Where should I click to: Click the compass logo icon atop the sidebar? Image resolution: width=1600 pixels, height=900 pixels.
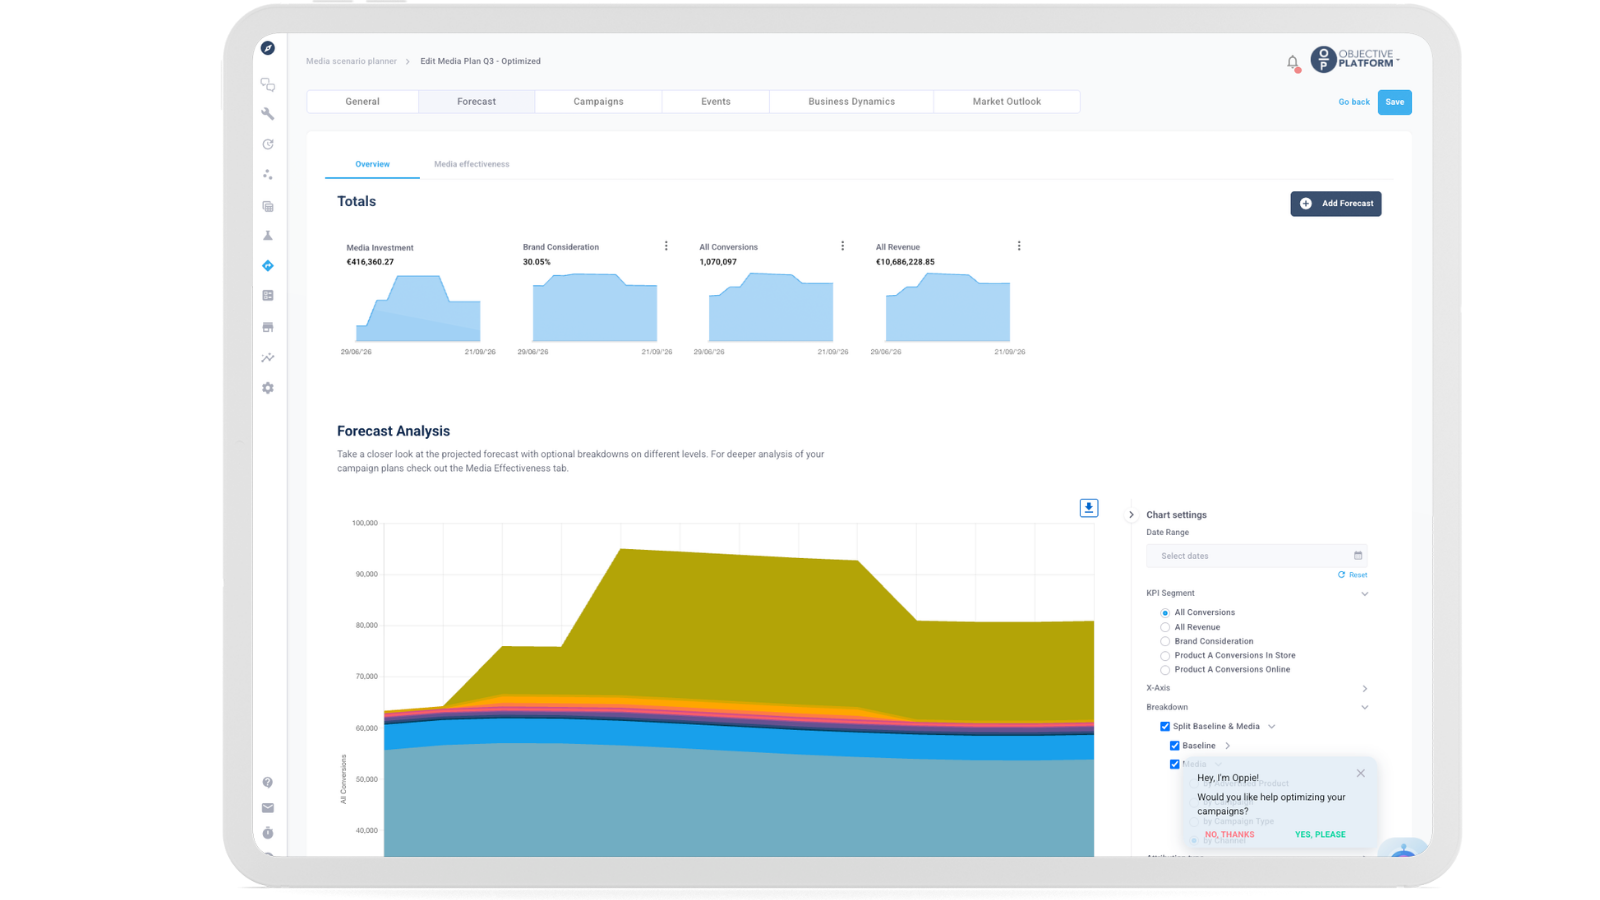pos(268,48)
